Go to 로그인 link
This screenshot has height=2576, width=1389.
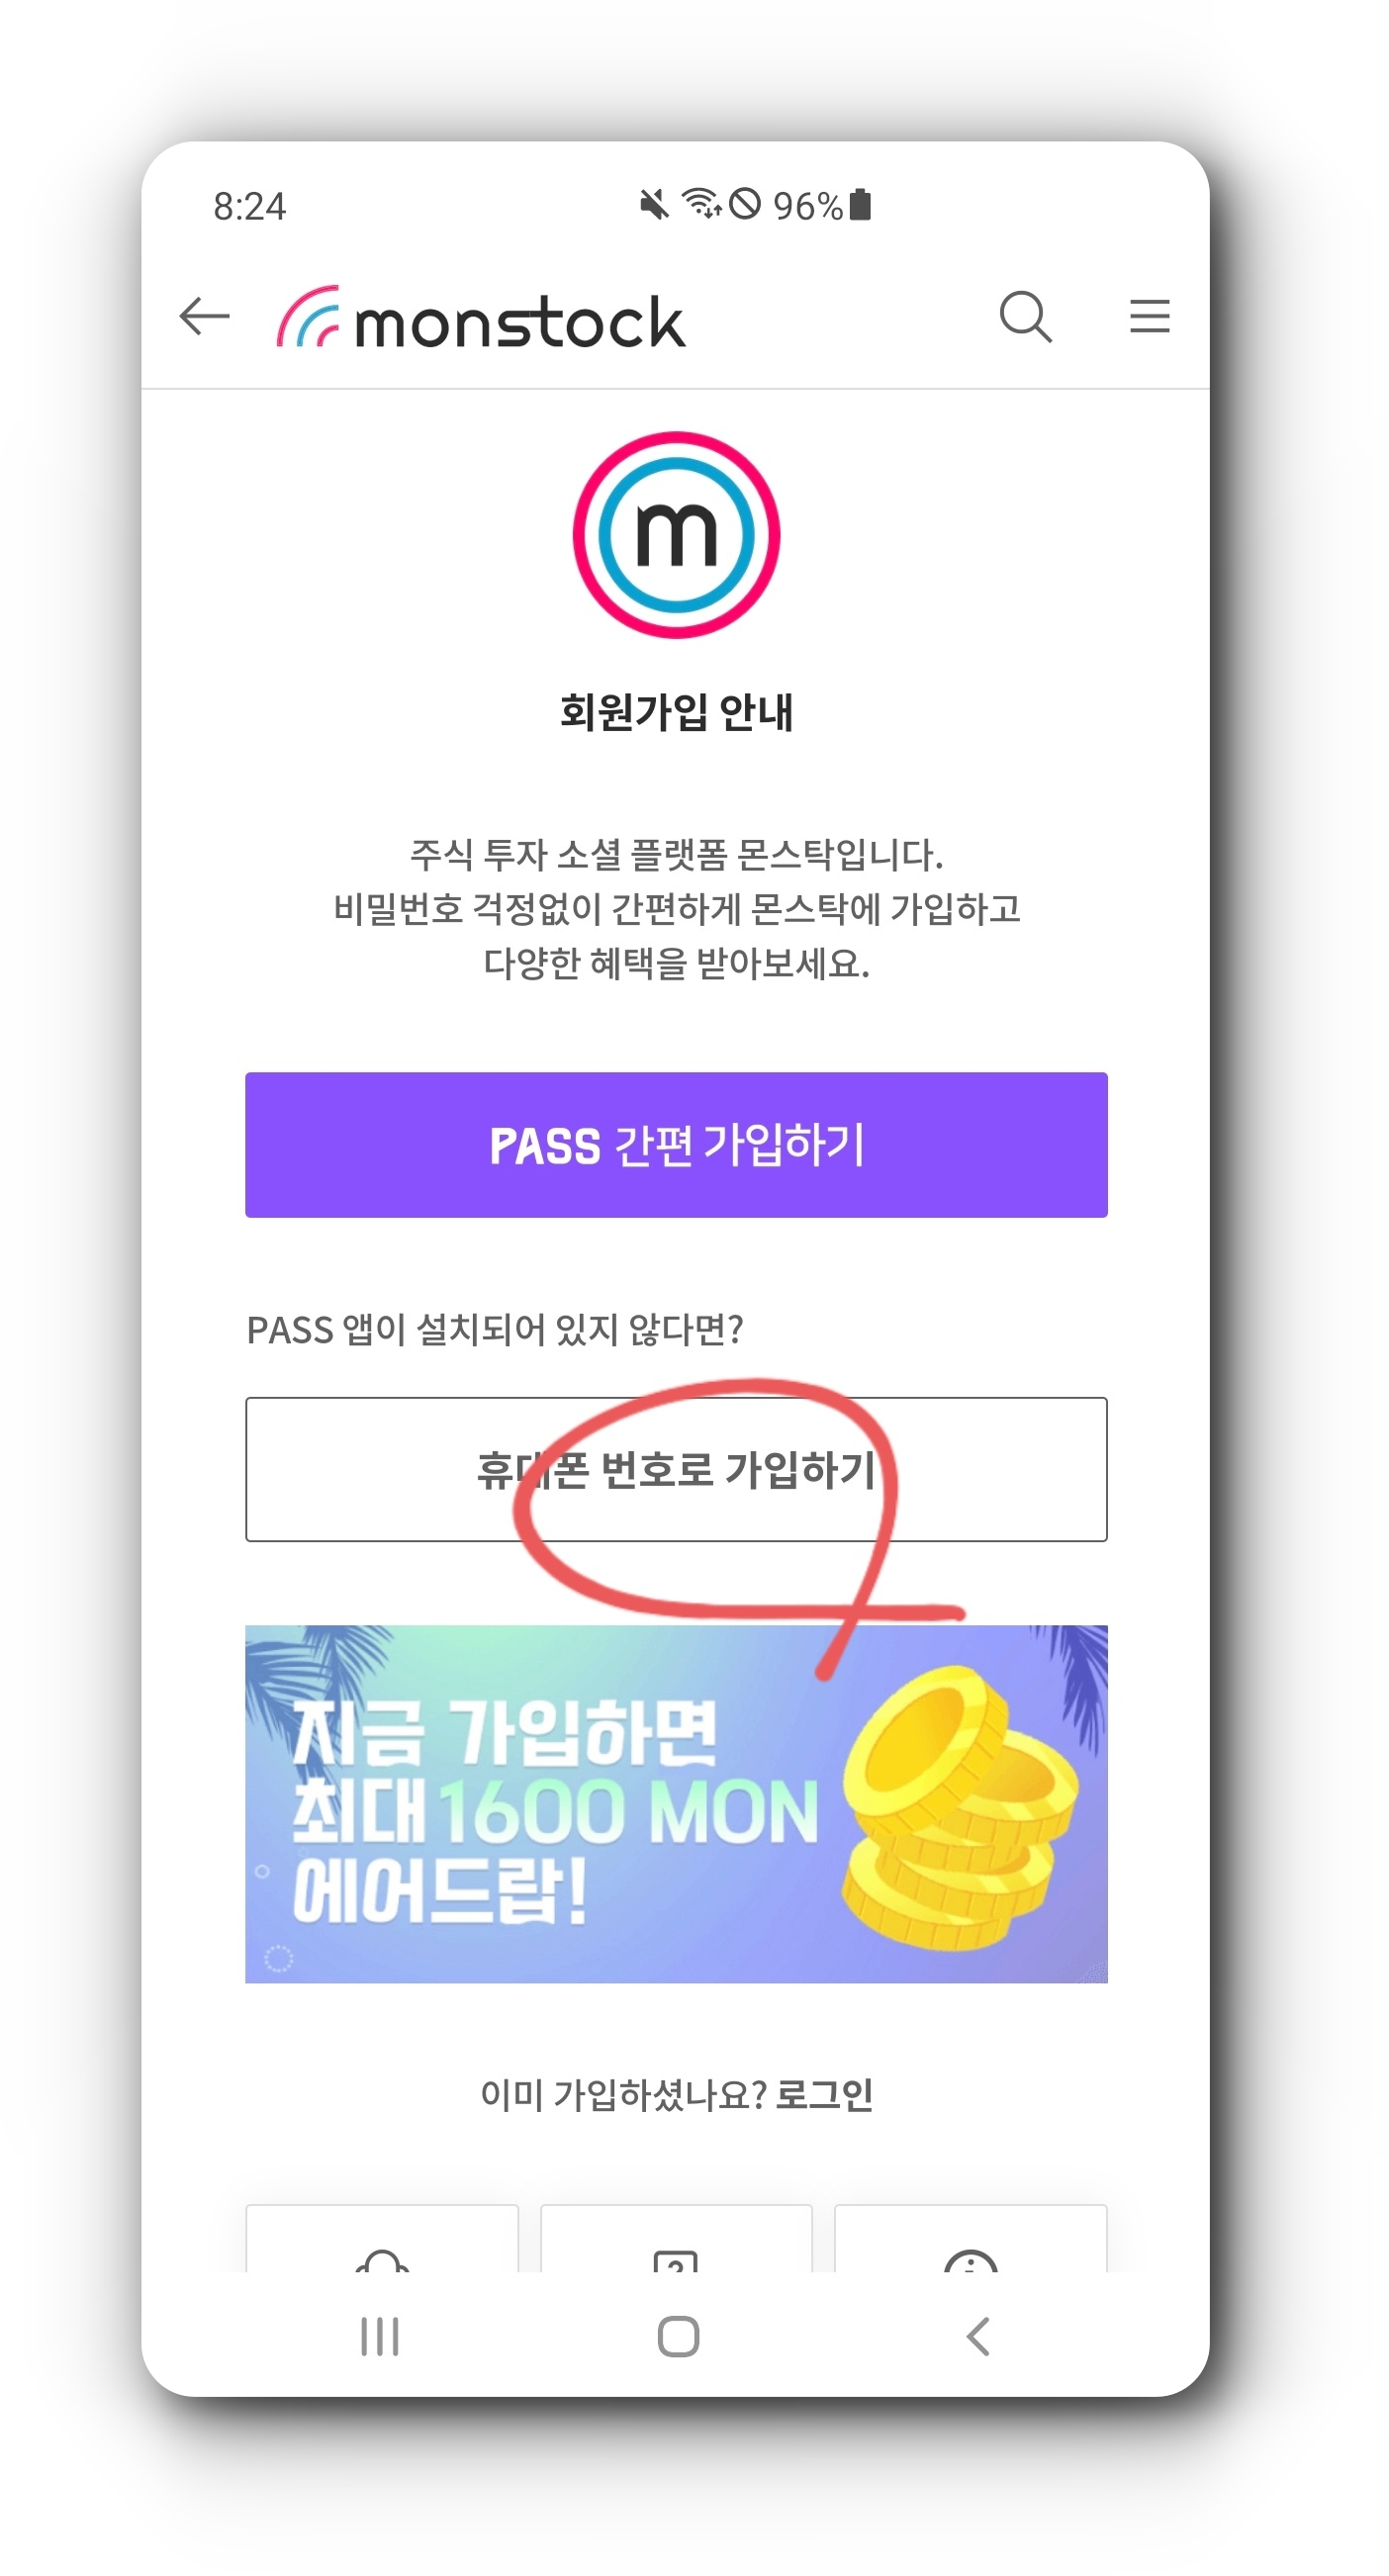click(x=824, y=2093)
